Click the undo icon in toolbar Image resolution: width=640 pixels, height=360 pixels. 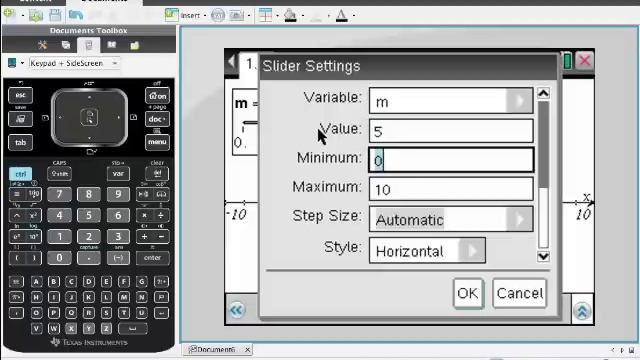[76, 15]
